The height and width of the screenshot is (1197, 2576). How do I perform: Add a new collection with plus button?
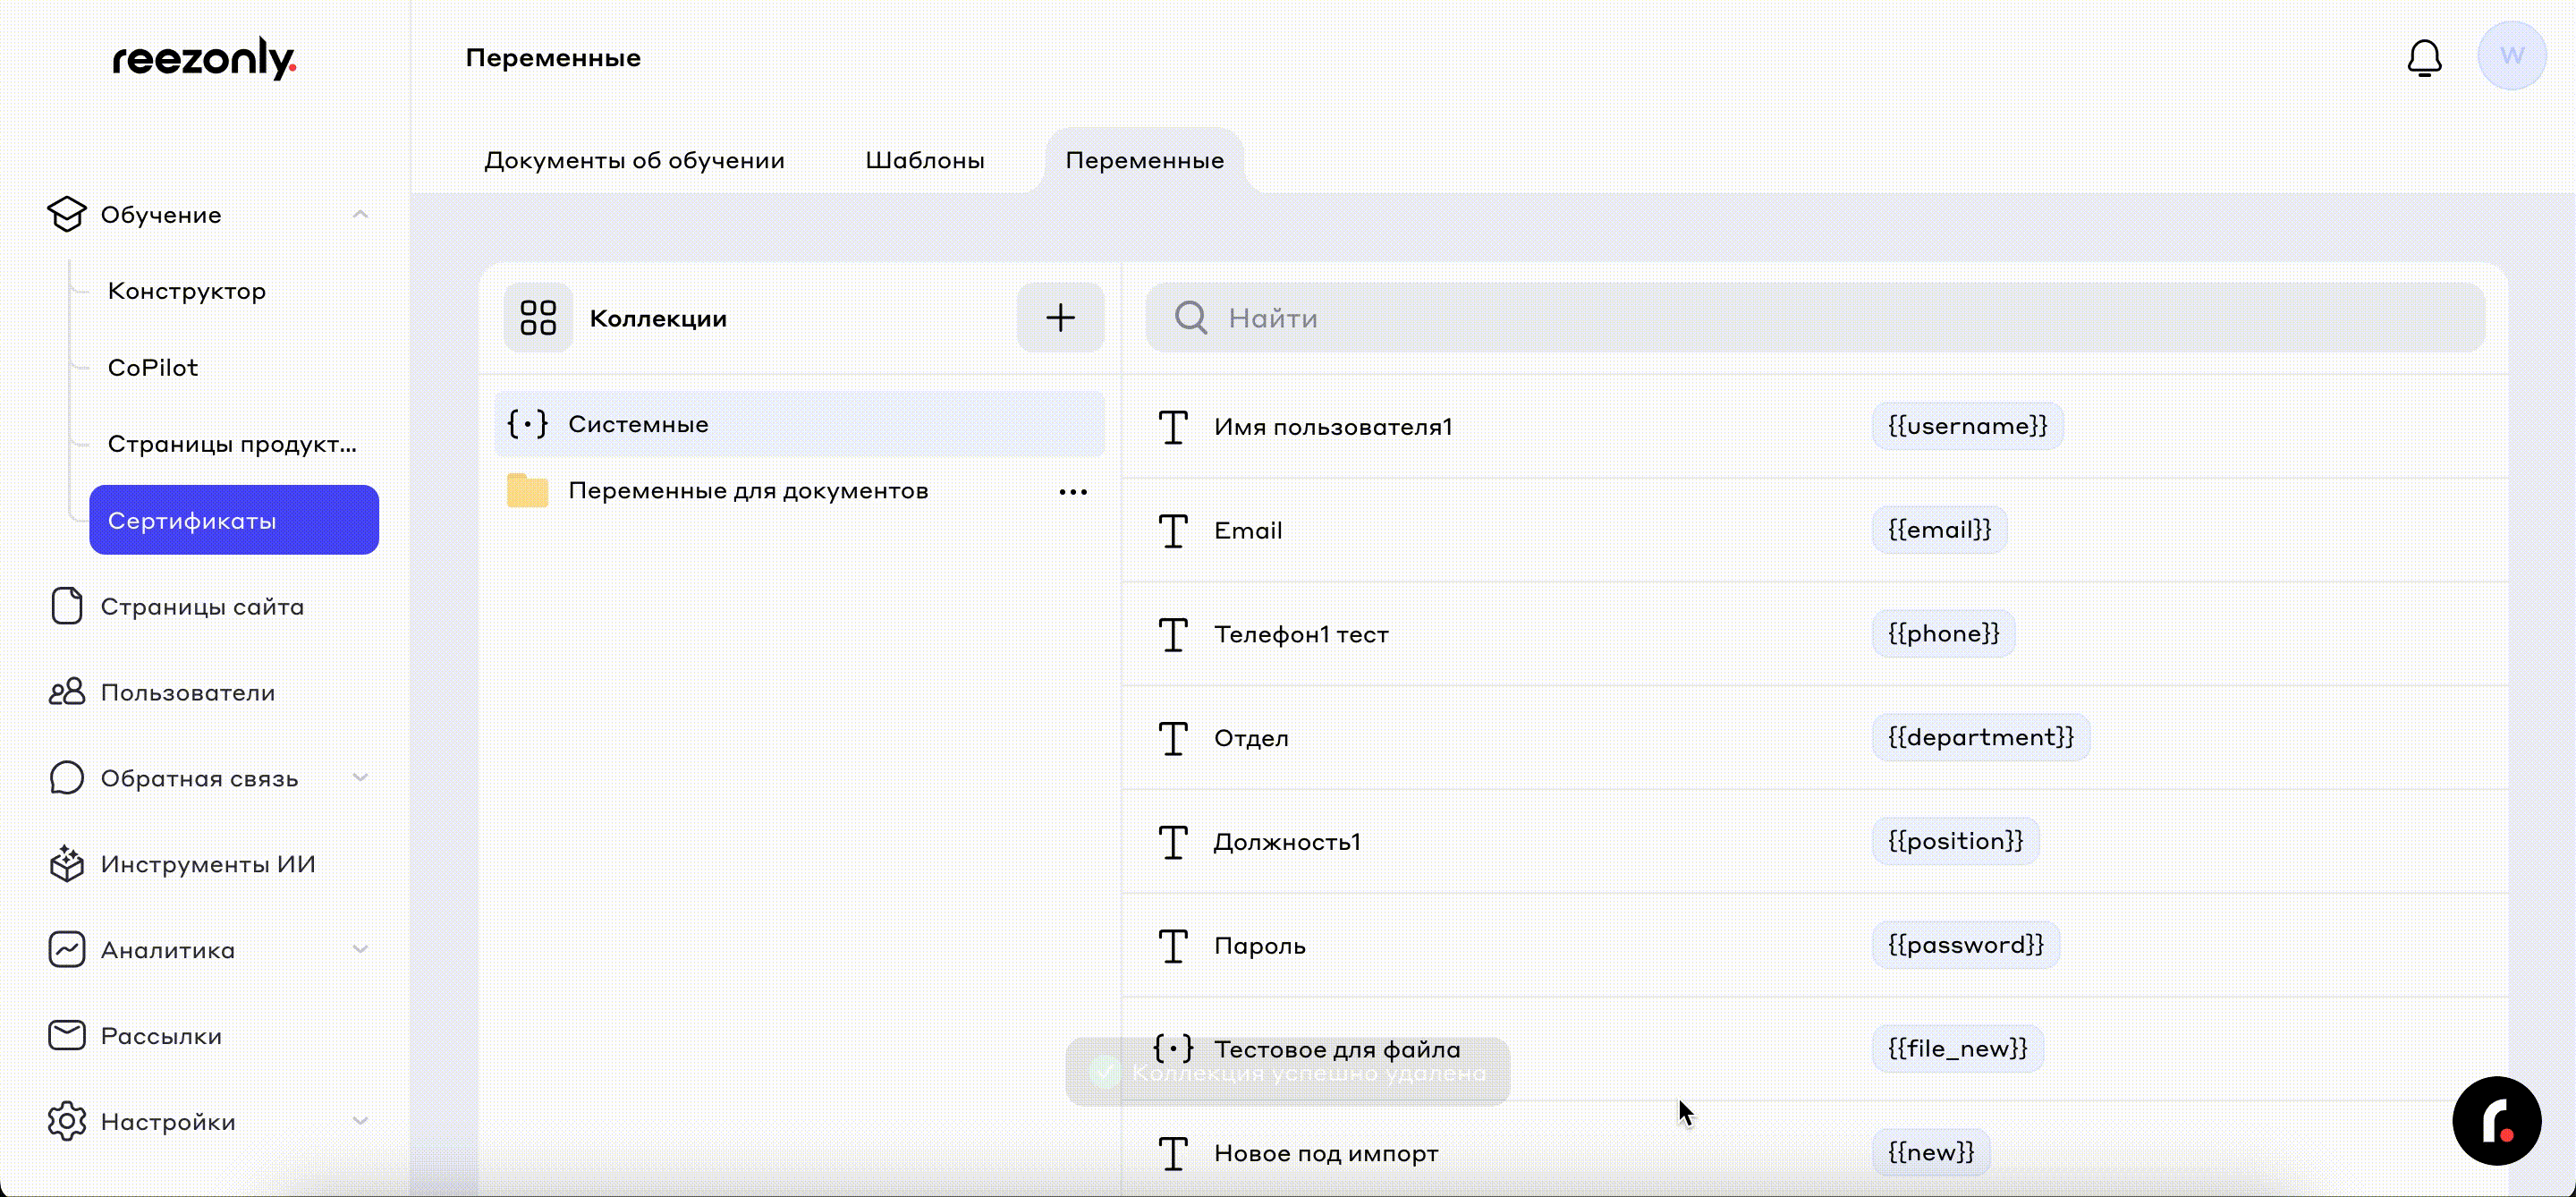click(1060, 318)
